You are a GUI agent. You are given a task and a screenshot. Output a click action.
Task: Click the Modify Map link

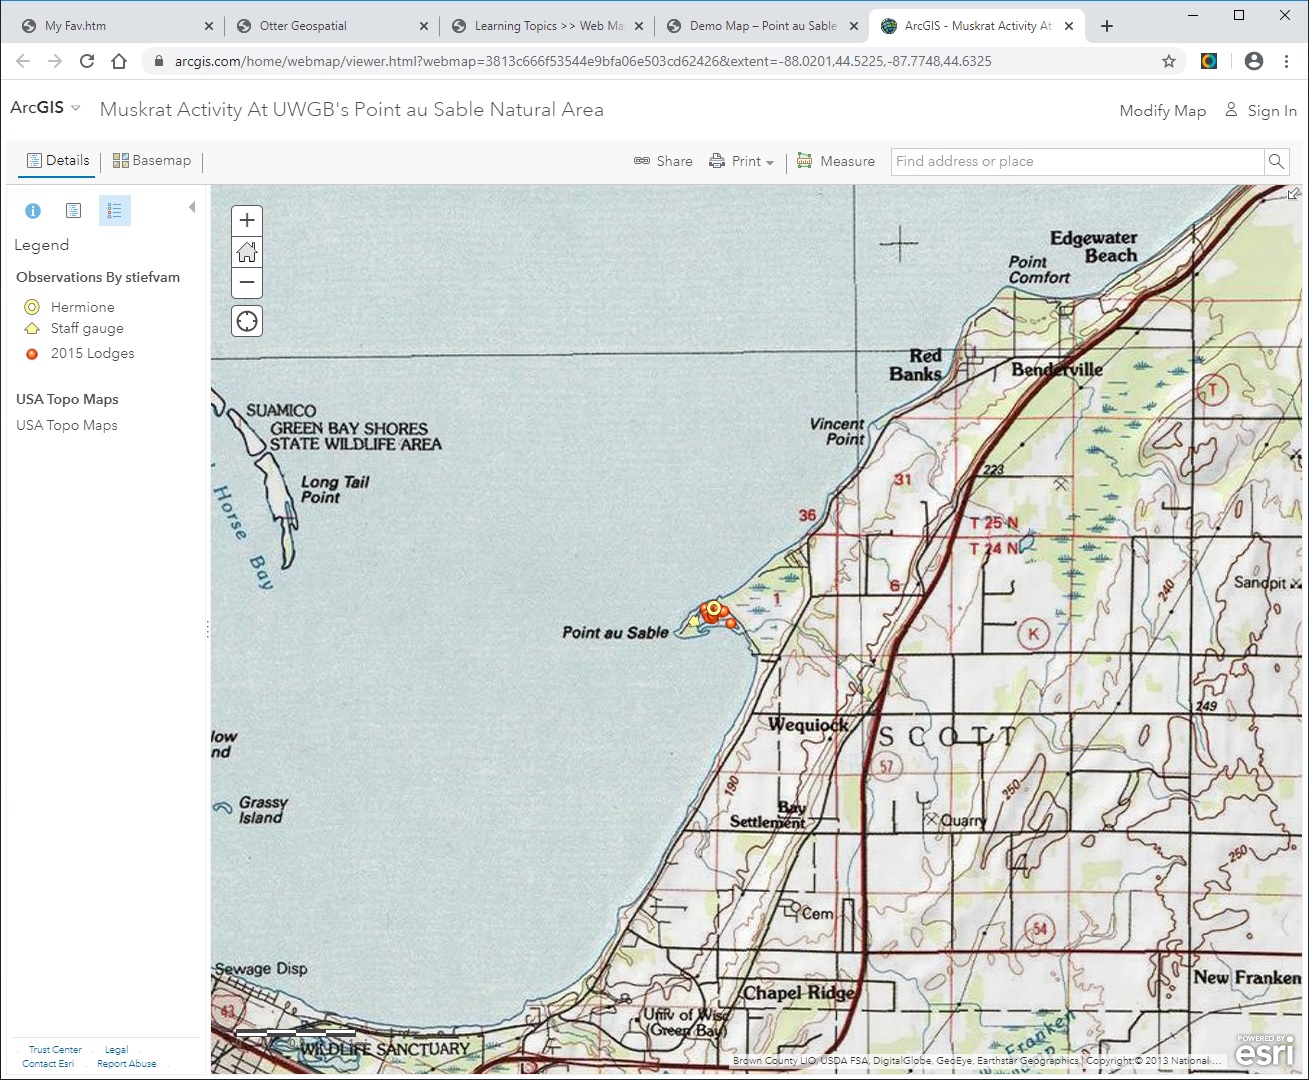coord(1162,110)
